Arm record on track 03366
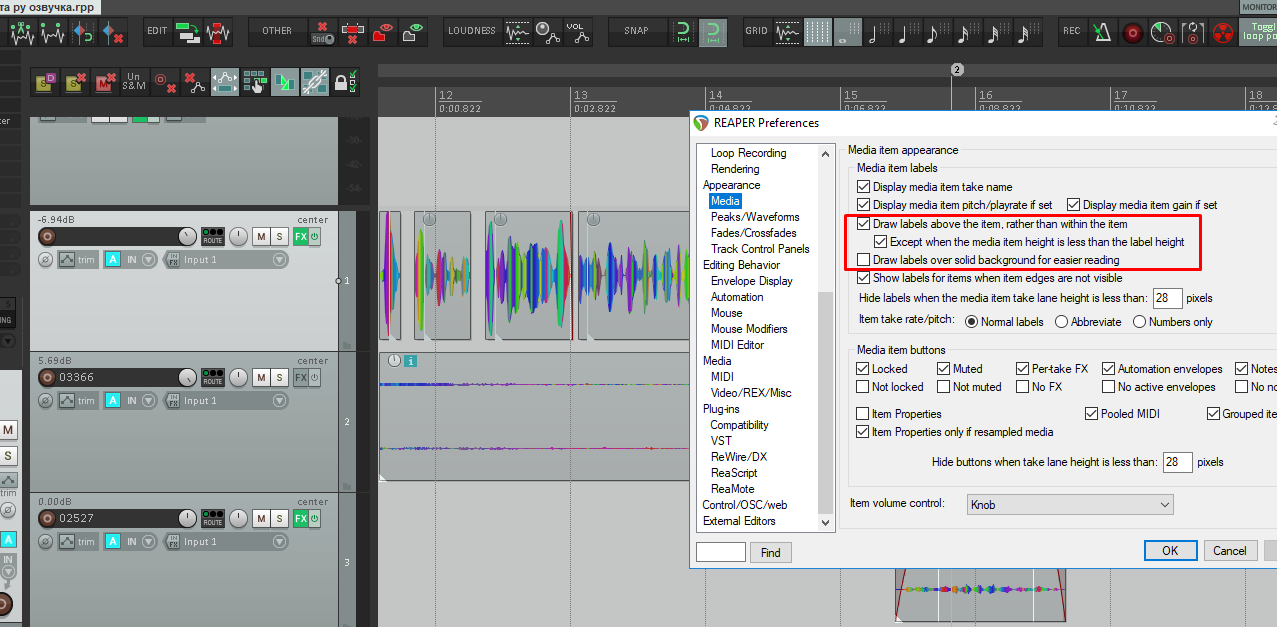The width and height of the screenshot is (1277, 627). coord(47,378)
